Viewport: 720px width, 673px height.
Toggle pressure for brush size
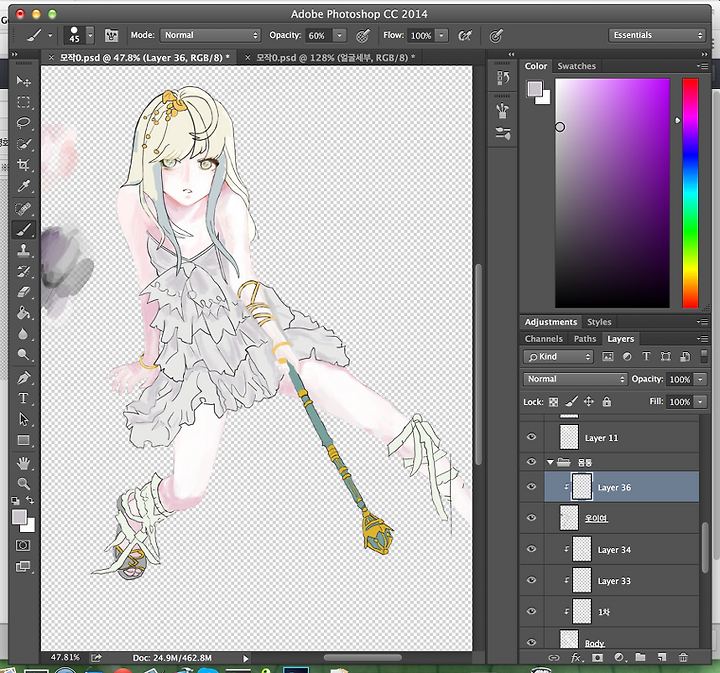pos(496,35)
